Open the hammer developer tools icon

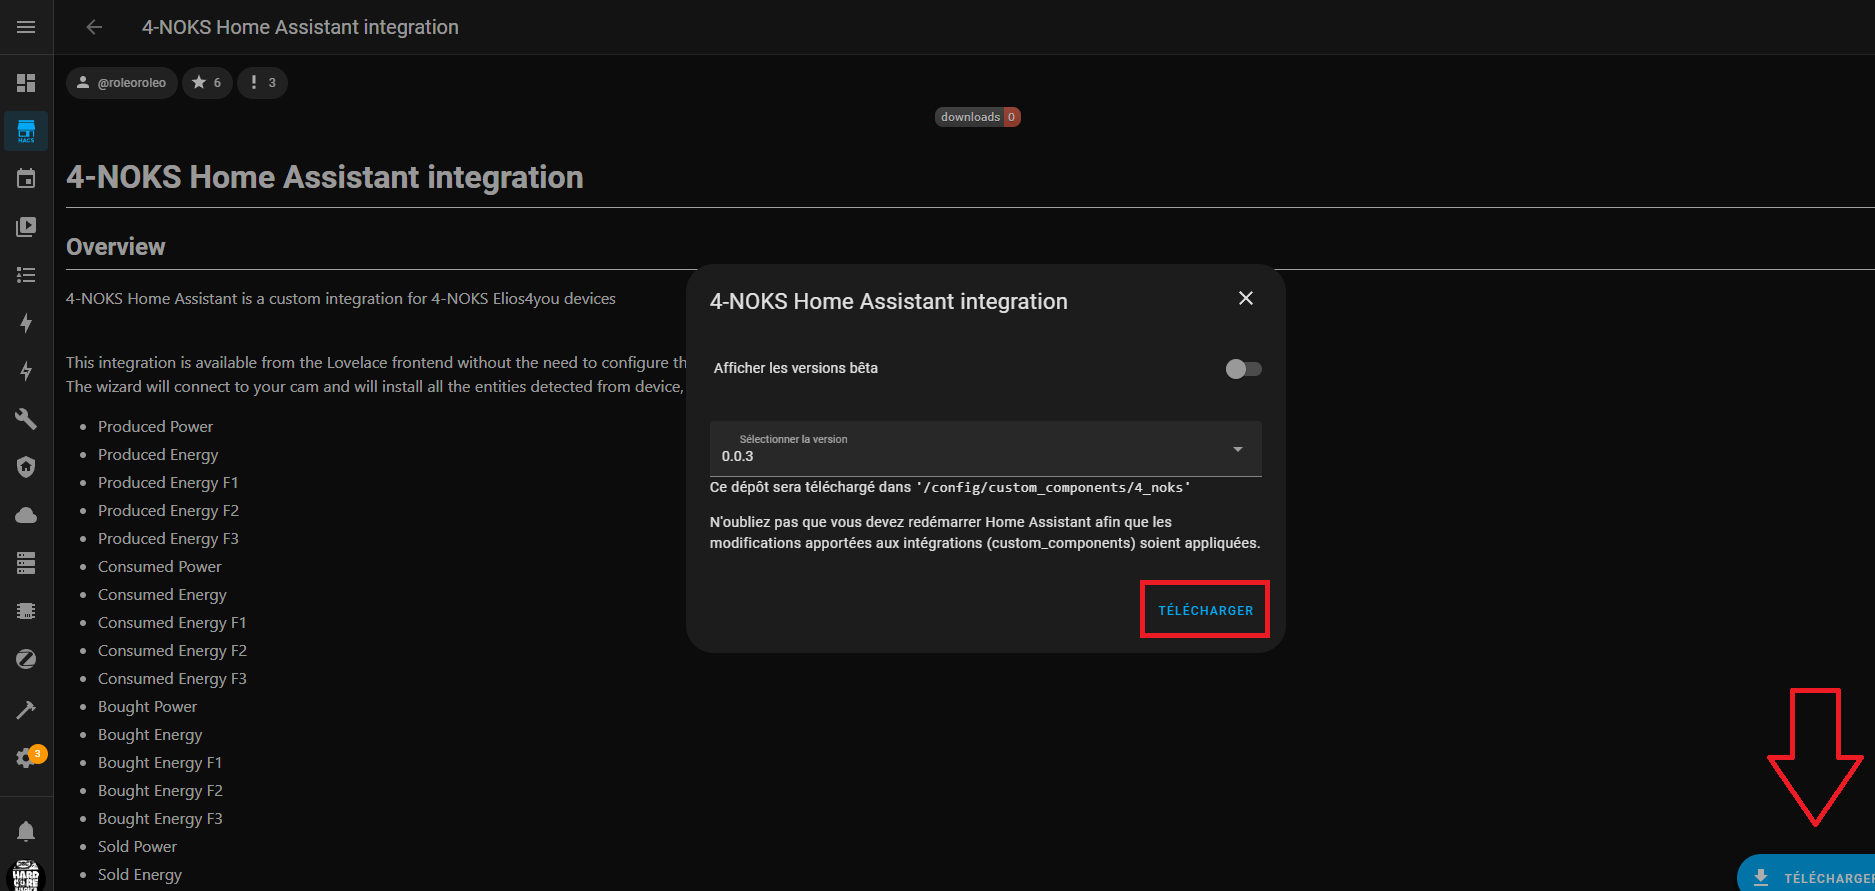(x=26, y=709)
